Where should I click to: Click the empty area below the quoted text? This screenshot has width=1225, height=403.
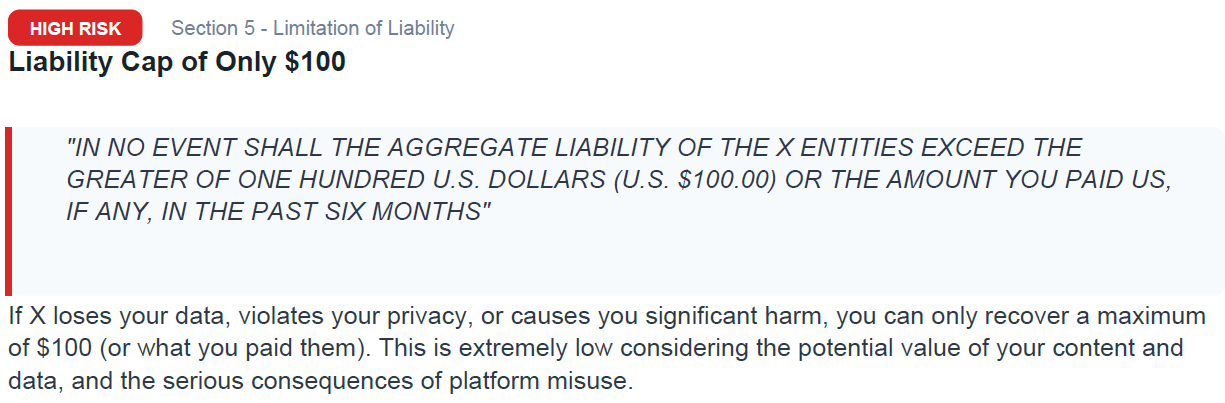coord(600,262)
